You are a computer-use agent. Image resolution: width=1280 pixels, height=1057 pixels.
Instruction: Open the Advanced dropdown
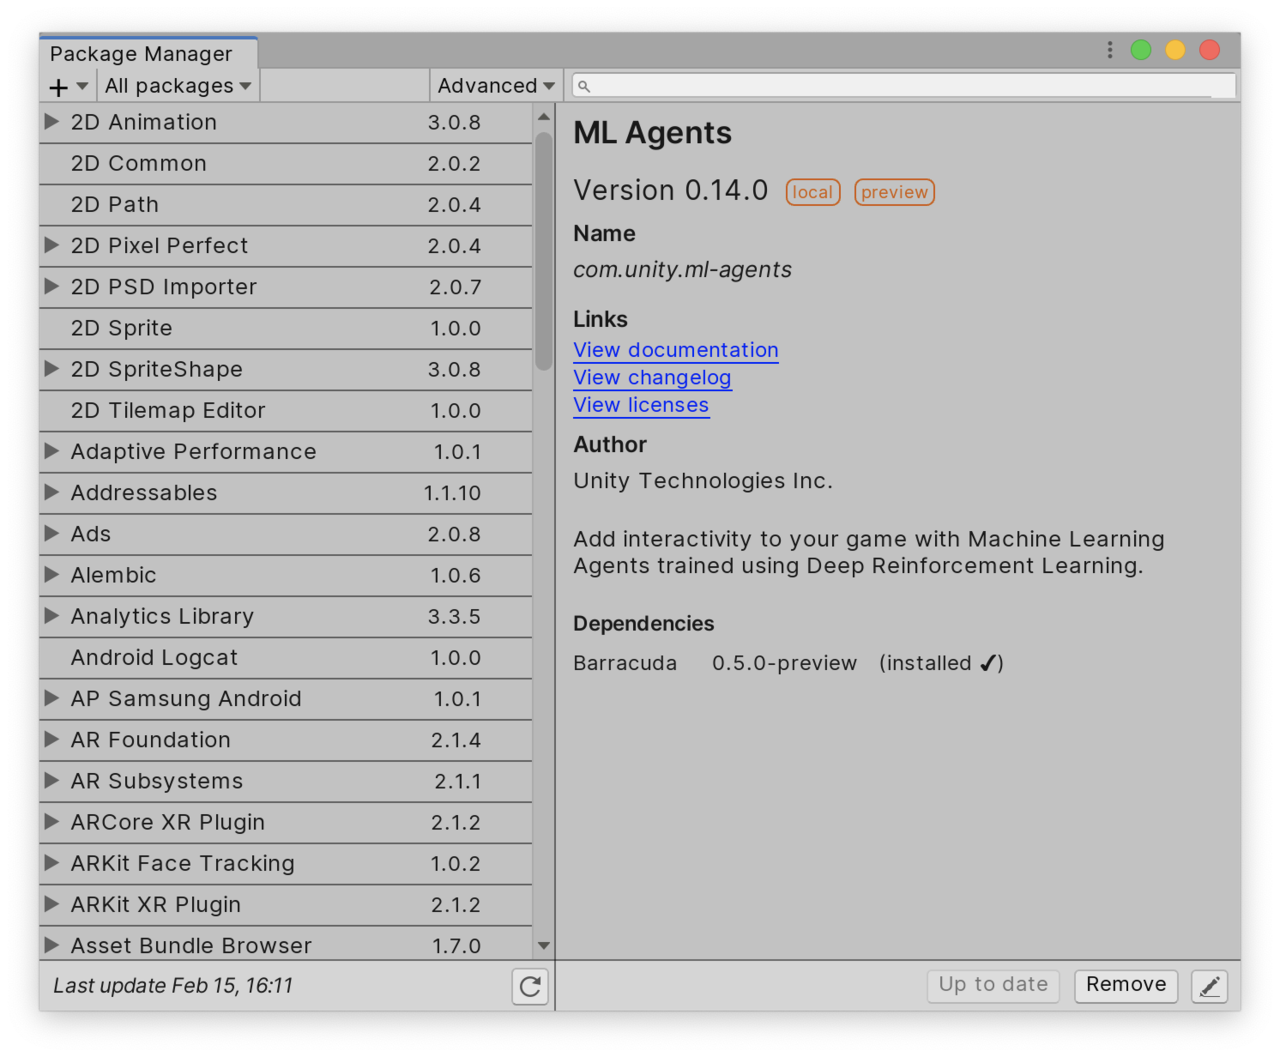[494, 86]
